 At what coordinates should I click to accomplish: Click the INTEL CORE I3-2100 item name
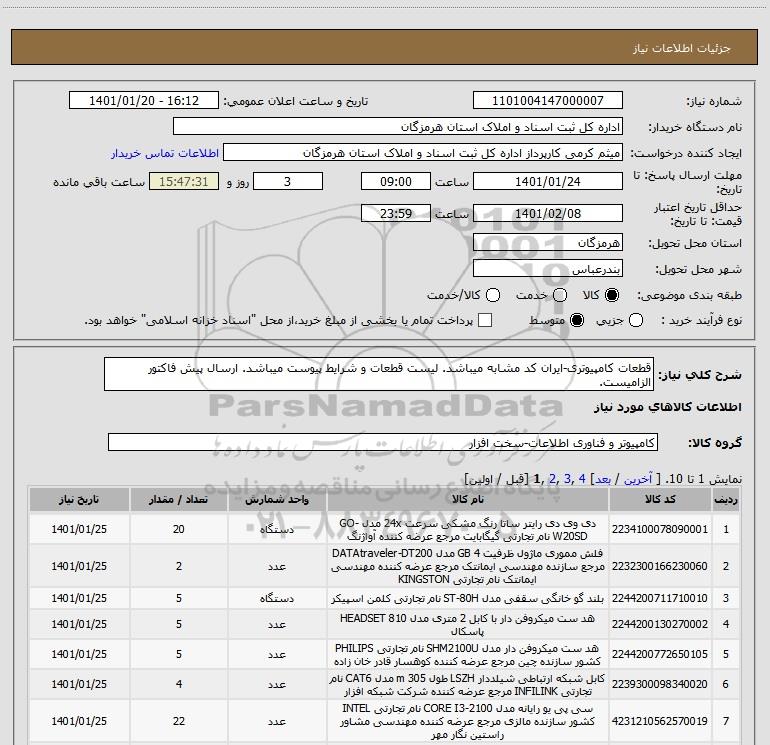tap(468, 721)
